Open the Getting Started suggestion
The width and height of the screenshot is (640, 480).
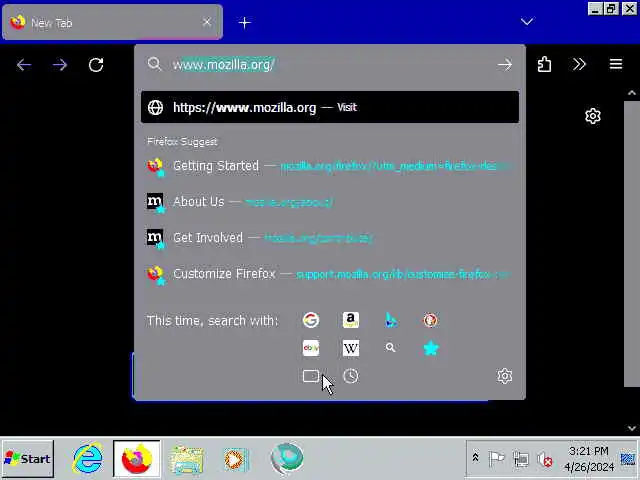tap(330, 166)
